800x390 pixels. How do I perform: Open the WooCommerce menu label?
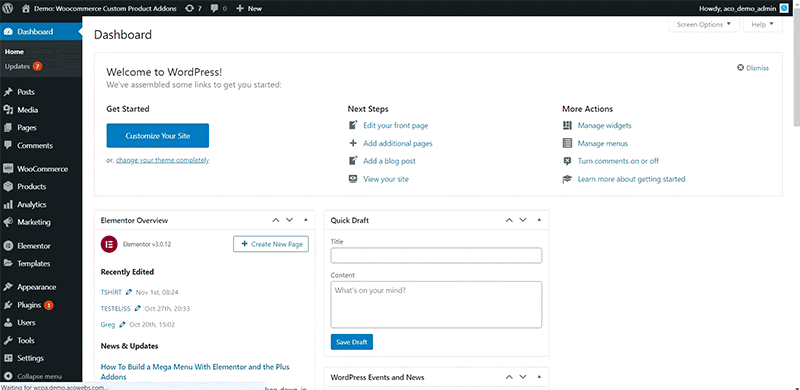point(42,169)
